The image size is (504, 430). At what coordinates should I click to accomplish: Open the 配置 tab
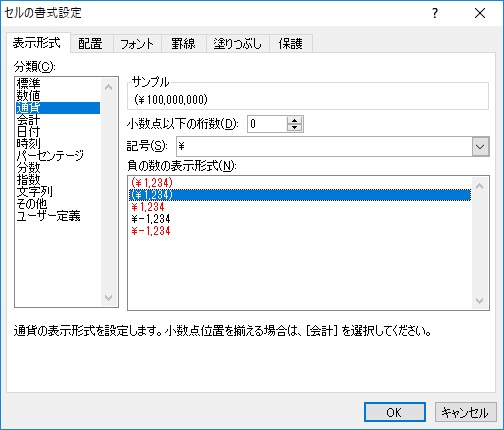point(92,44)
